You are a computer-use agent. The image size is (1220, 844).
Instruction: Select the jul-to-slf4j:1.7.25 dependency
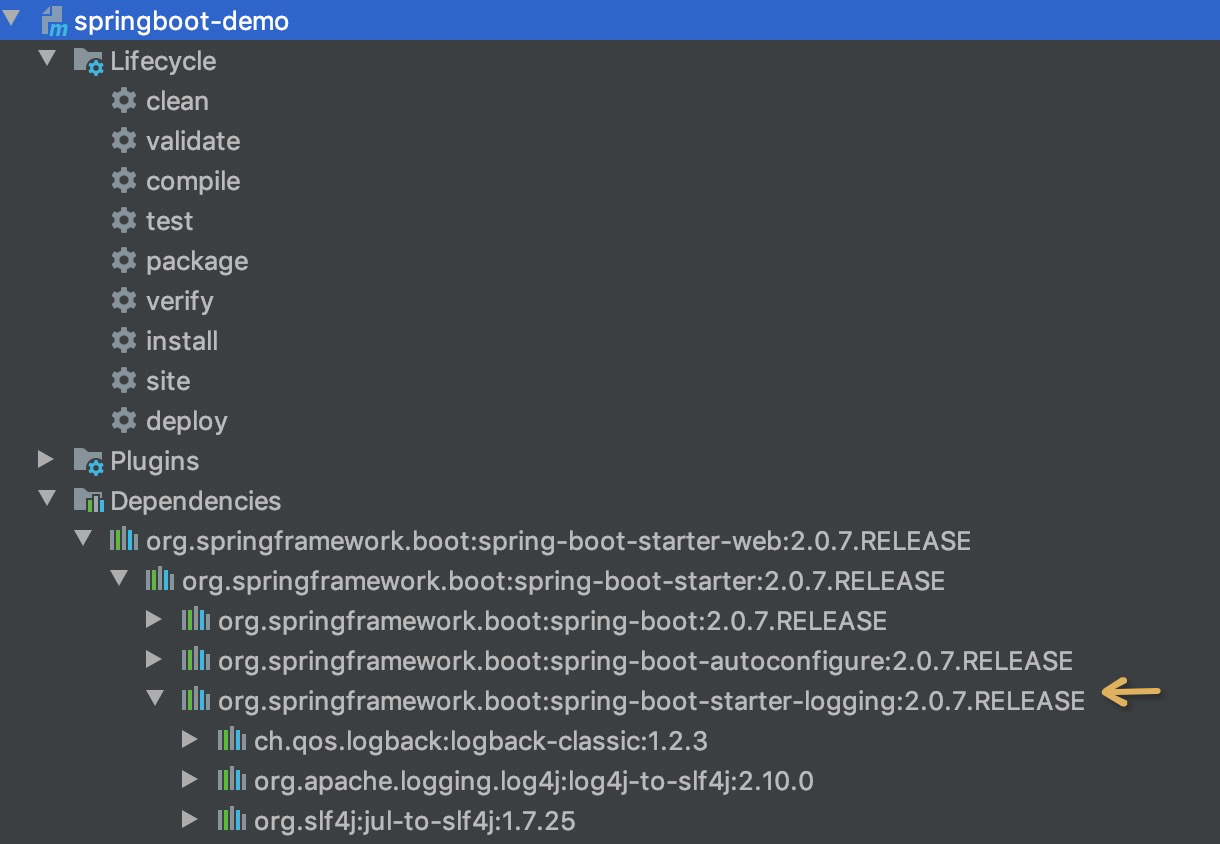(414, 821)
